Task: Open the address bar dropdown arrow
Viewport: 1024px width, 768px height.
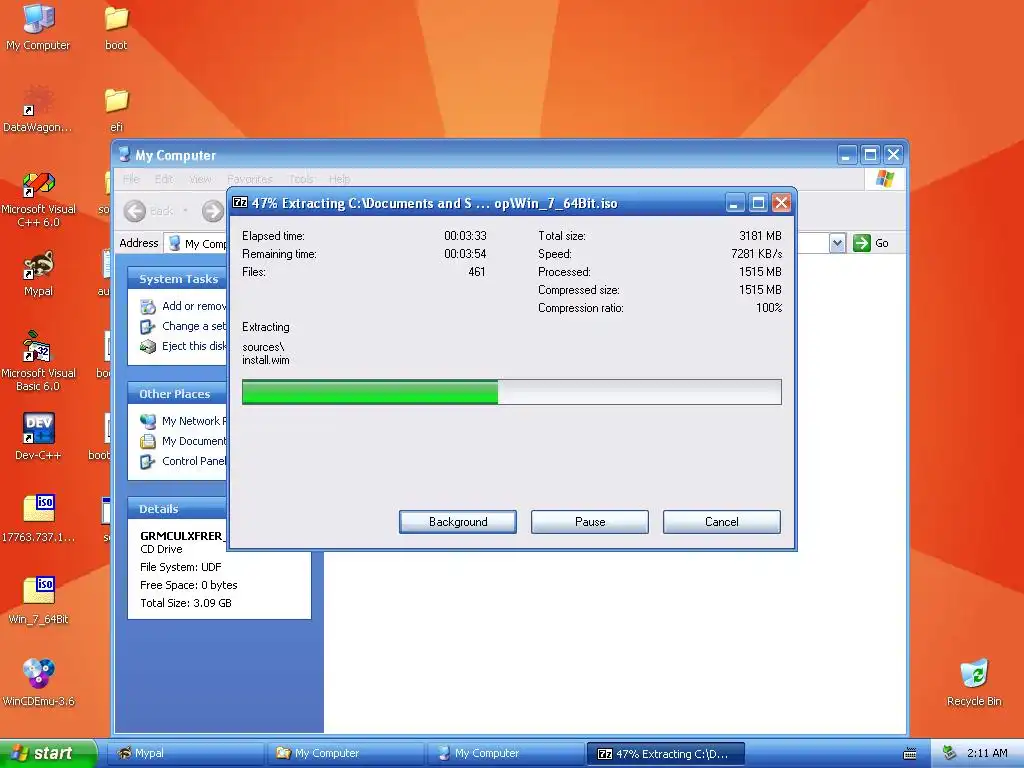Action: 837,243
